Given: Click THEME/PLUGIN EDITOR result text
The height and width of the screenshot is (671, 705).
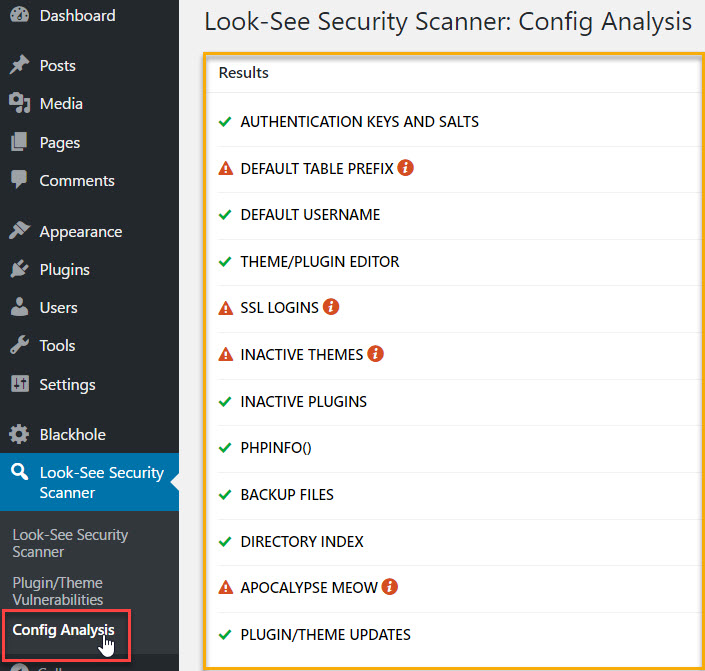Looking at the screenshot, I should 320,261.
